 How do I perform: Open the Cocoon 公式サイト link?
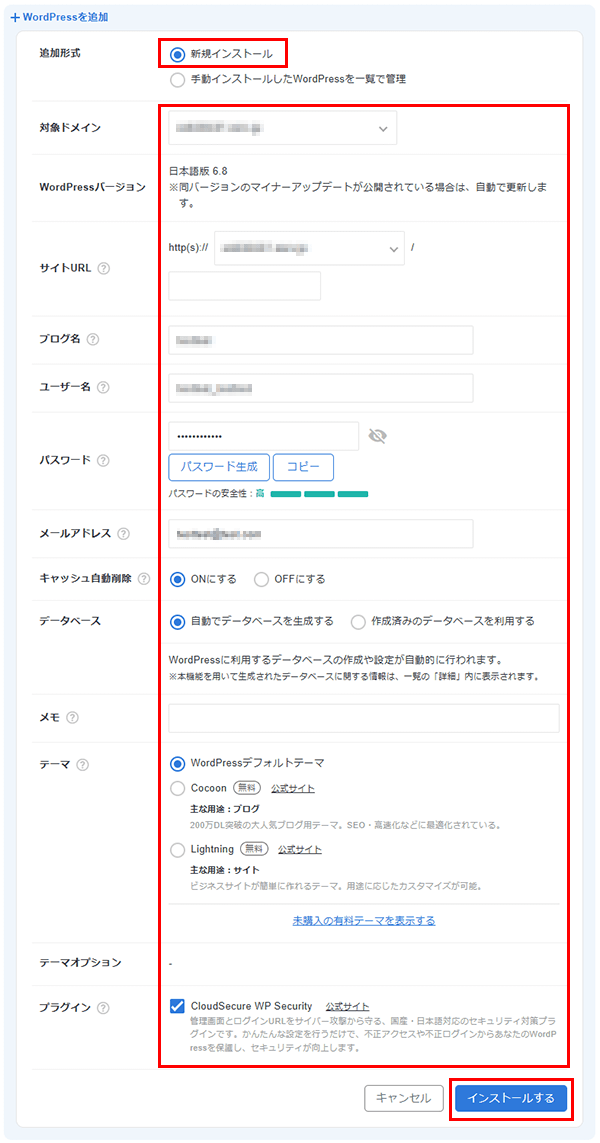click(292, 789)
